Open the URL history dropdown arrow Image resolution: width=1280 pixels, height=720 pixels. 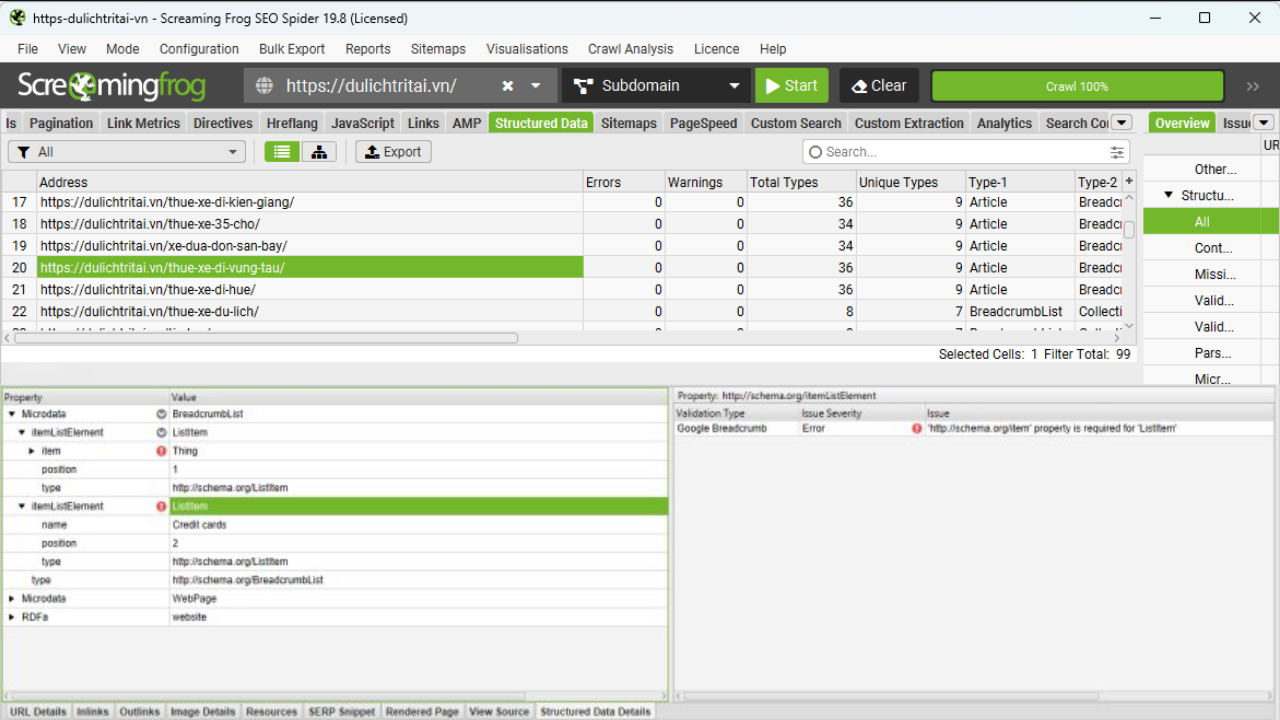[x=536, y=86]
